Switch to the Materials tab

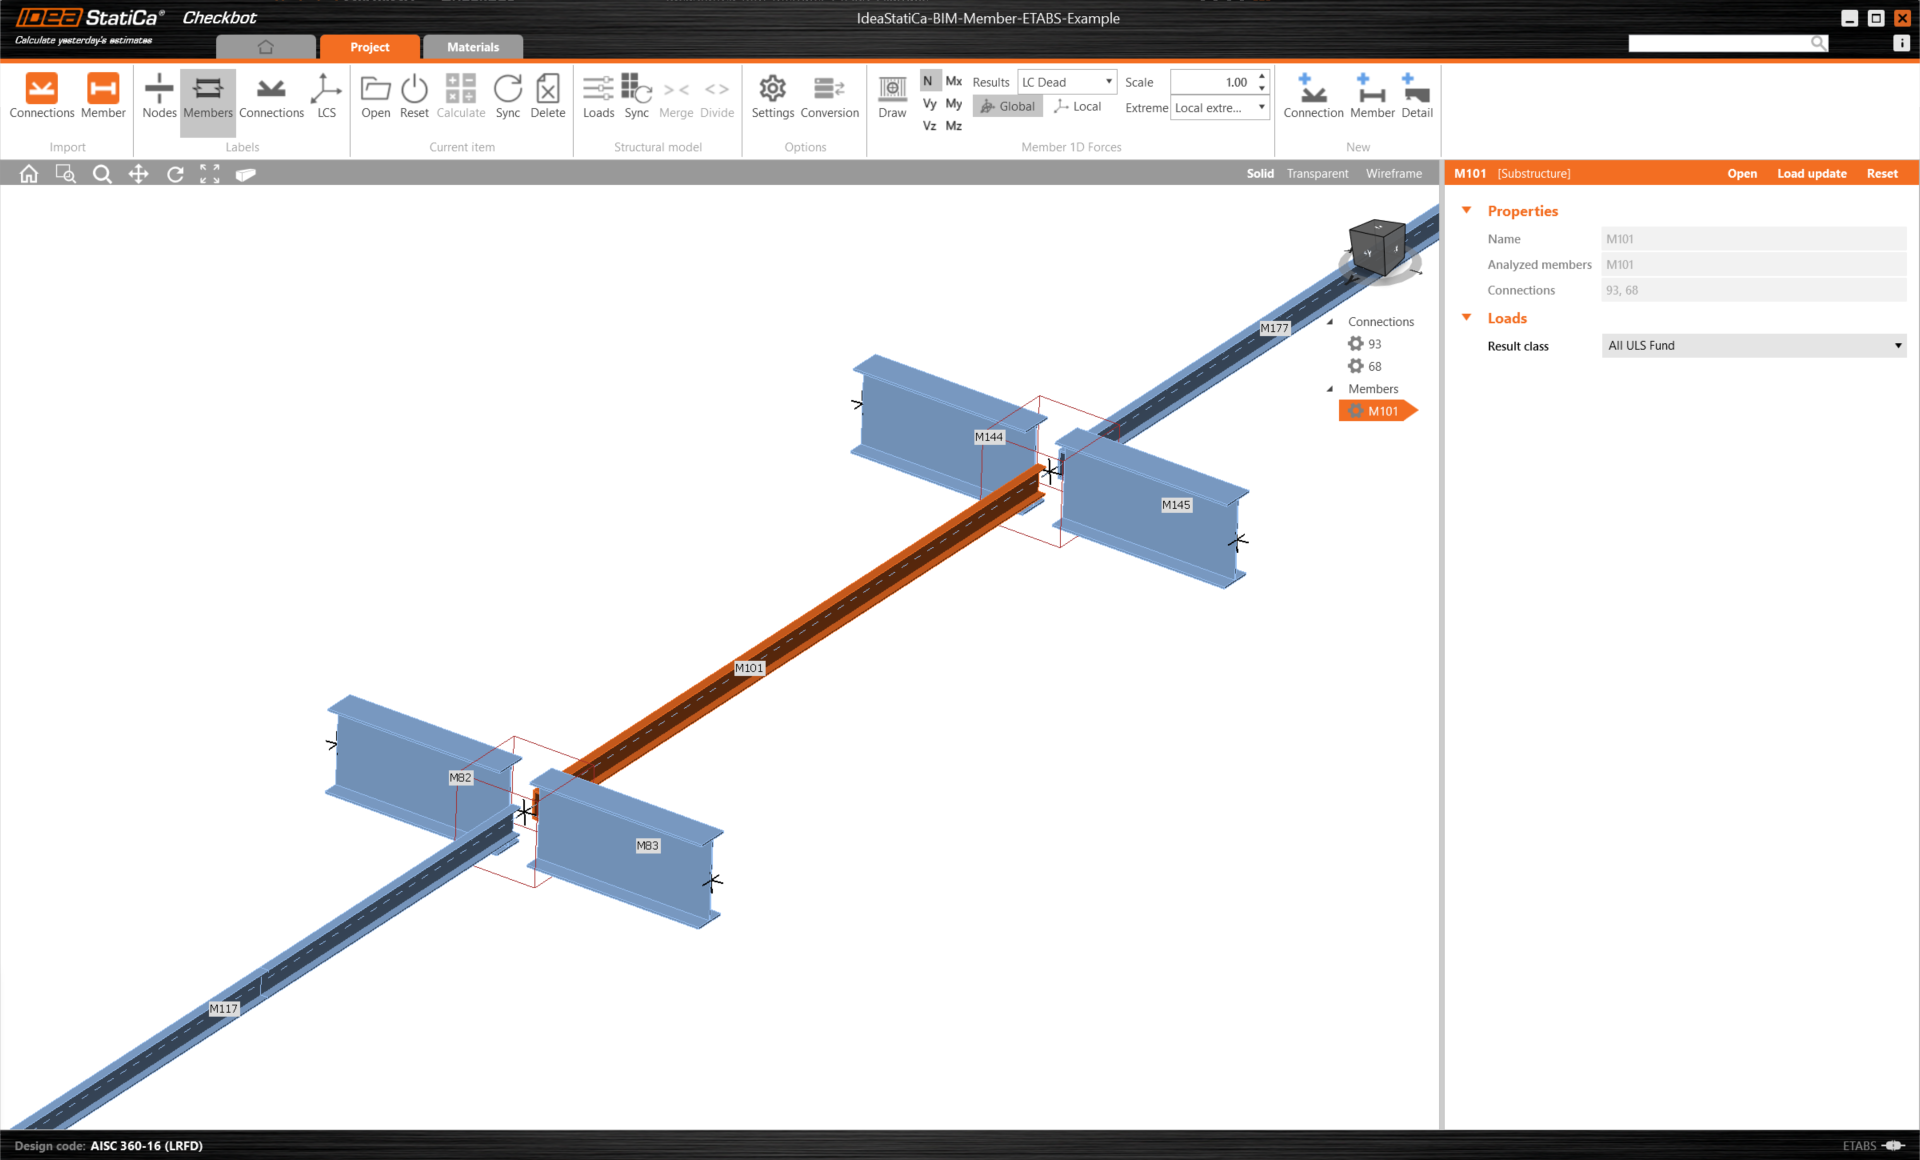click(472, 47)
